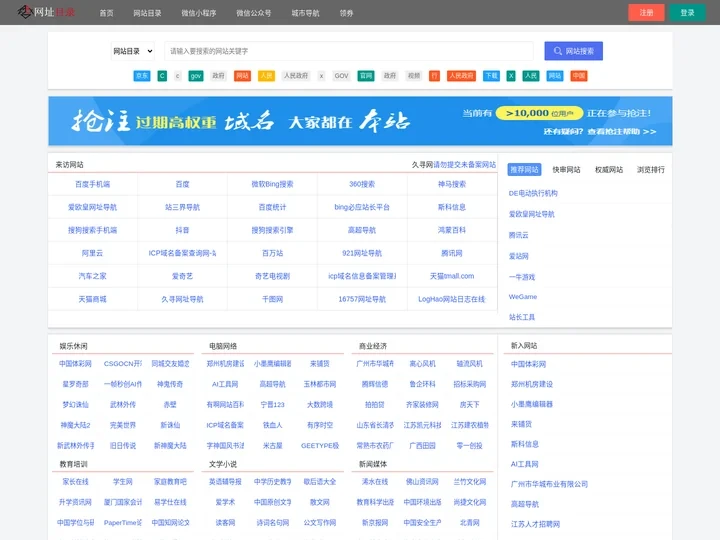This screenshot has height=540, width=720.
Task: Open the 360搜索 link
Action: (x=362, y=184)
